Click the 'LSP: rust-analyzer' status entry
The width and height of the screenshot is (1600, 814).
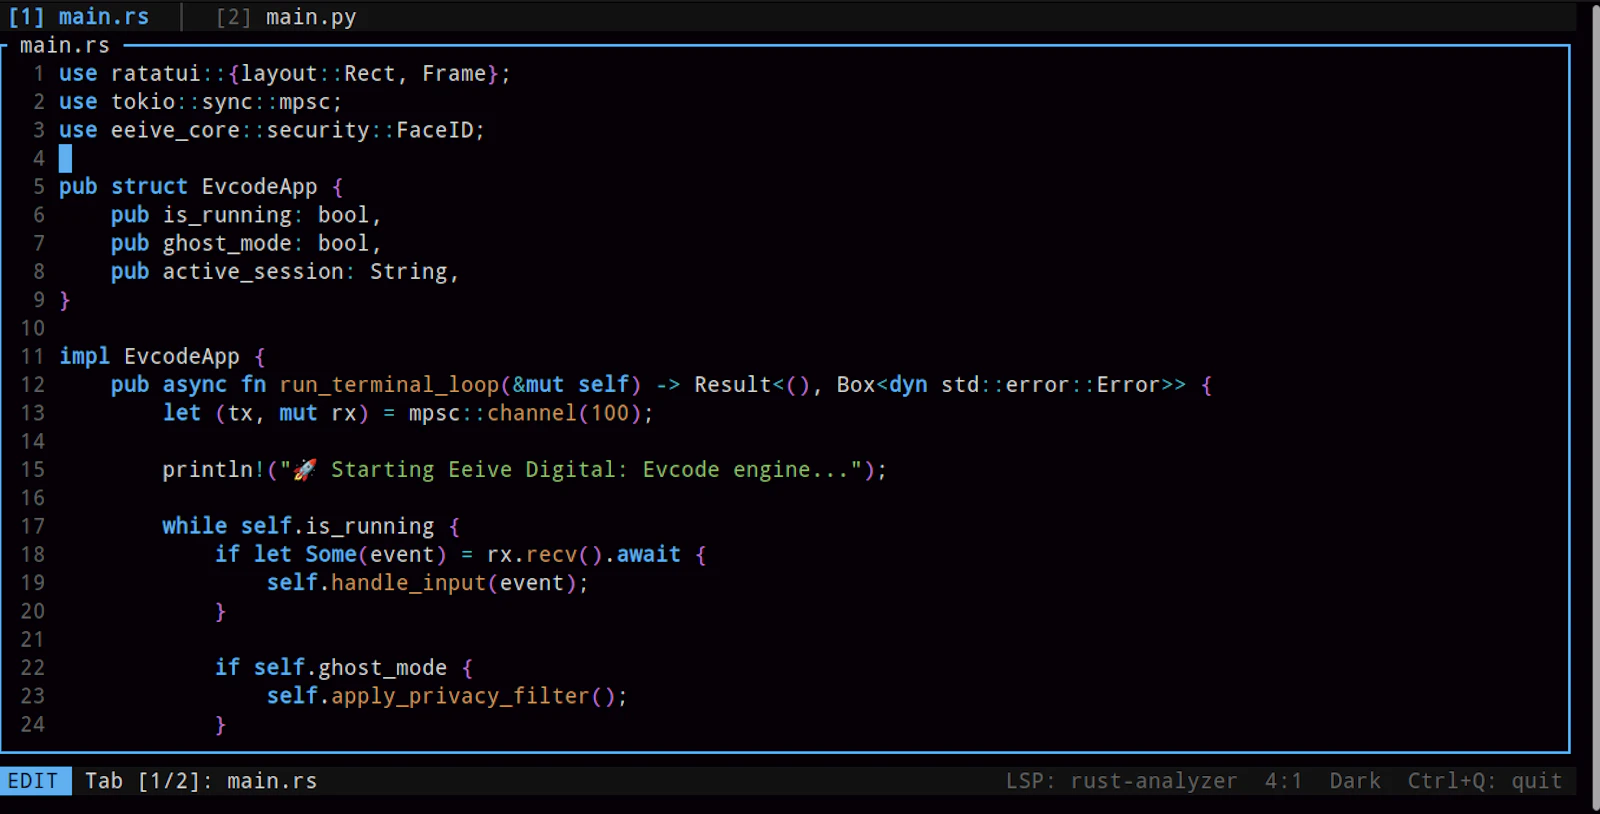point(1121,781)
